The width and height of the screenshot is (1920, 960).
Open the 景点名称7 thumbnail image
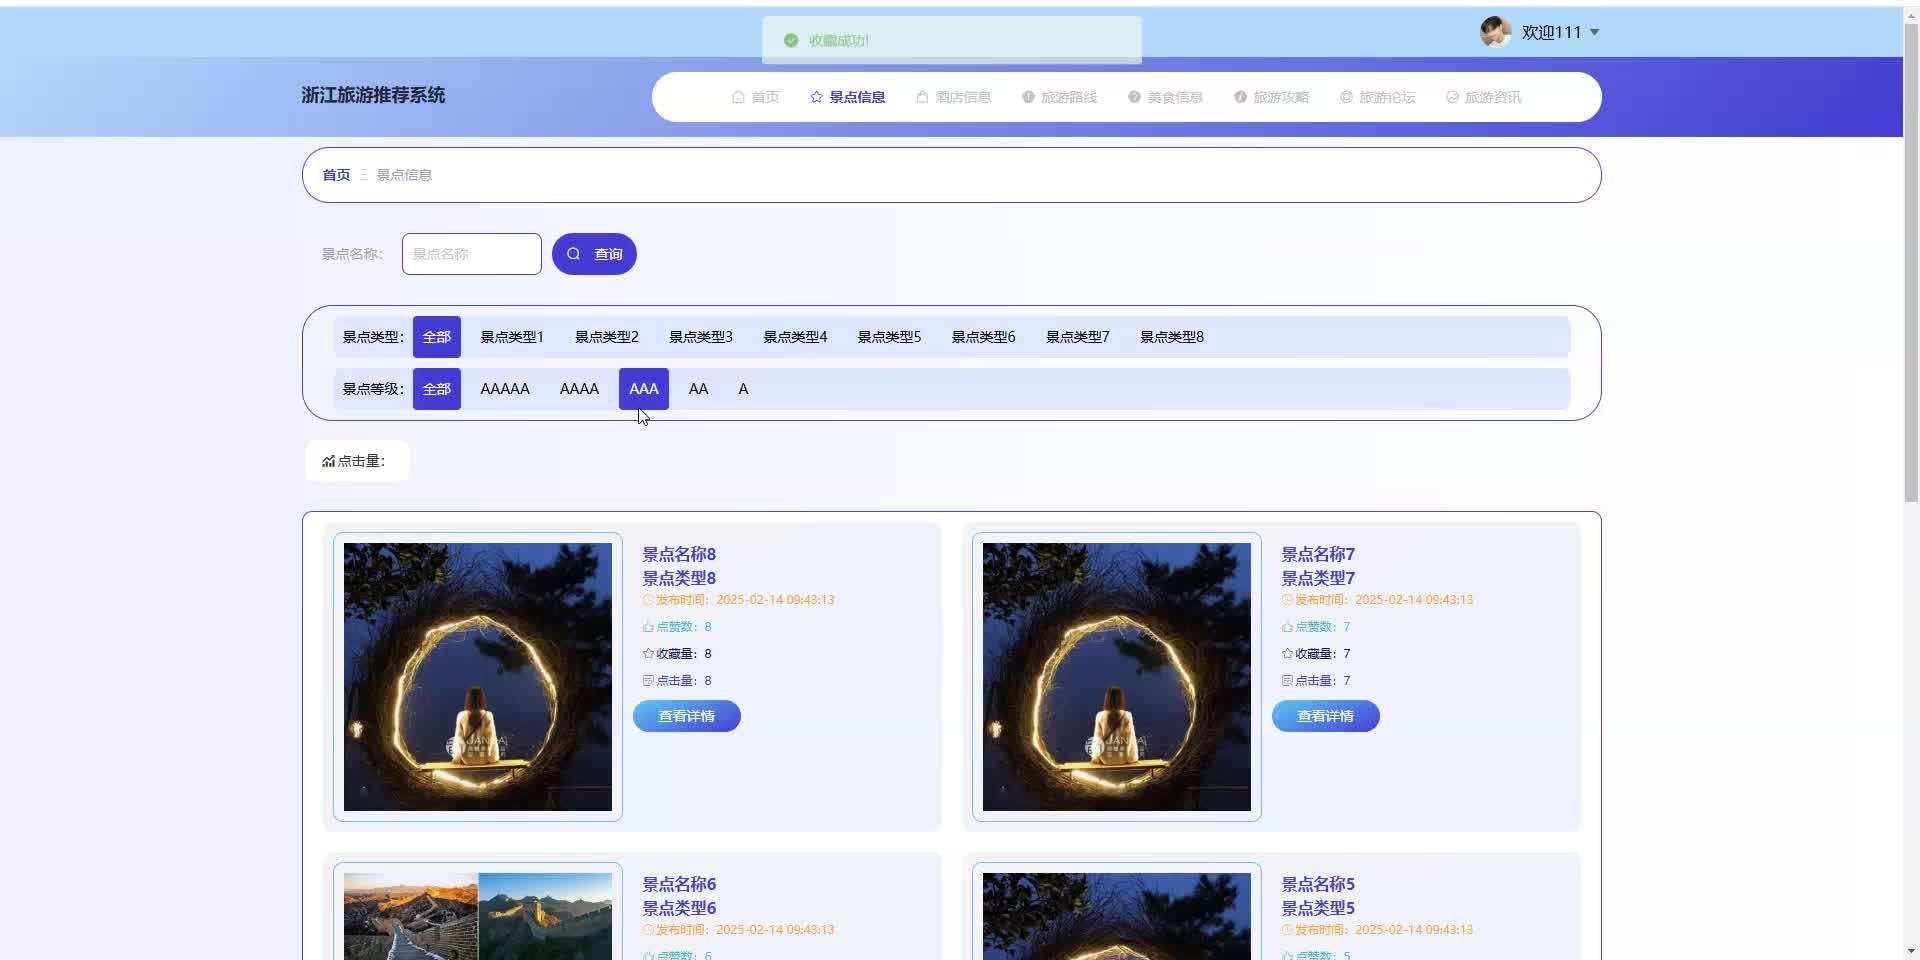[1116, 677]
